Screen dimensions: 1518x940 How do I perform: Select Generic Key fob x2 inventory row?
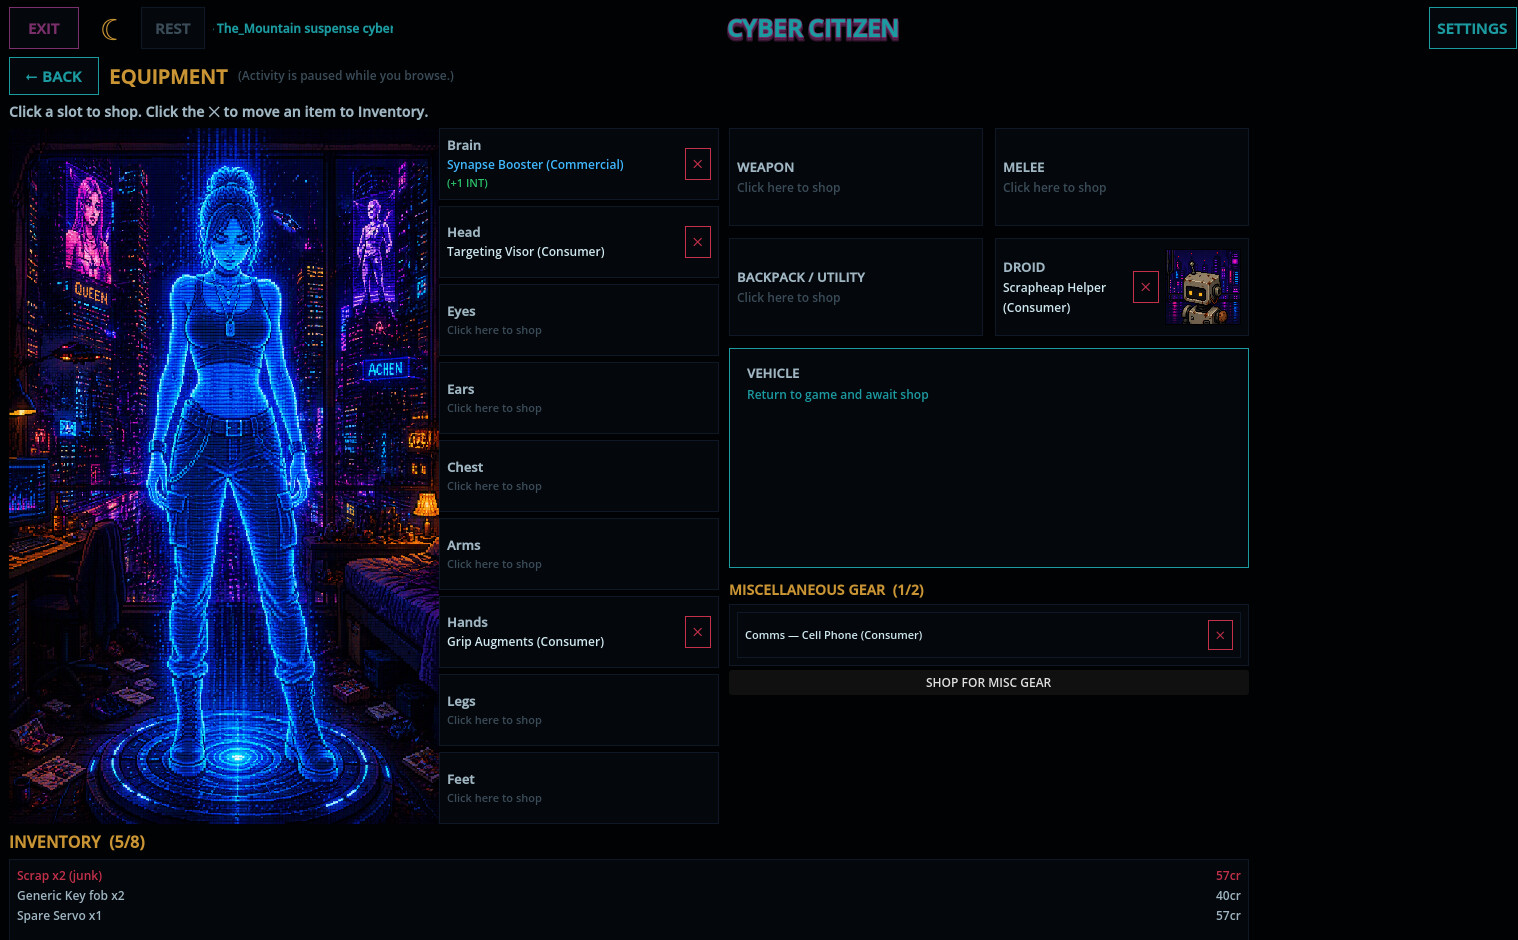pos(629,896)
